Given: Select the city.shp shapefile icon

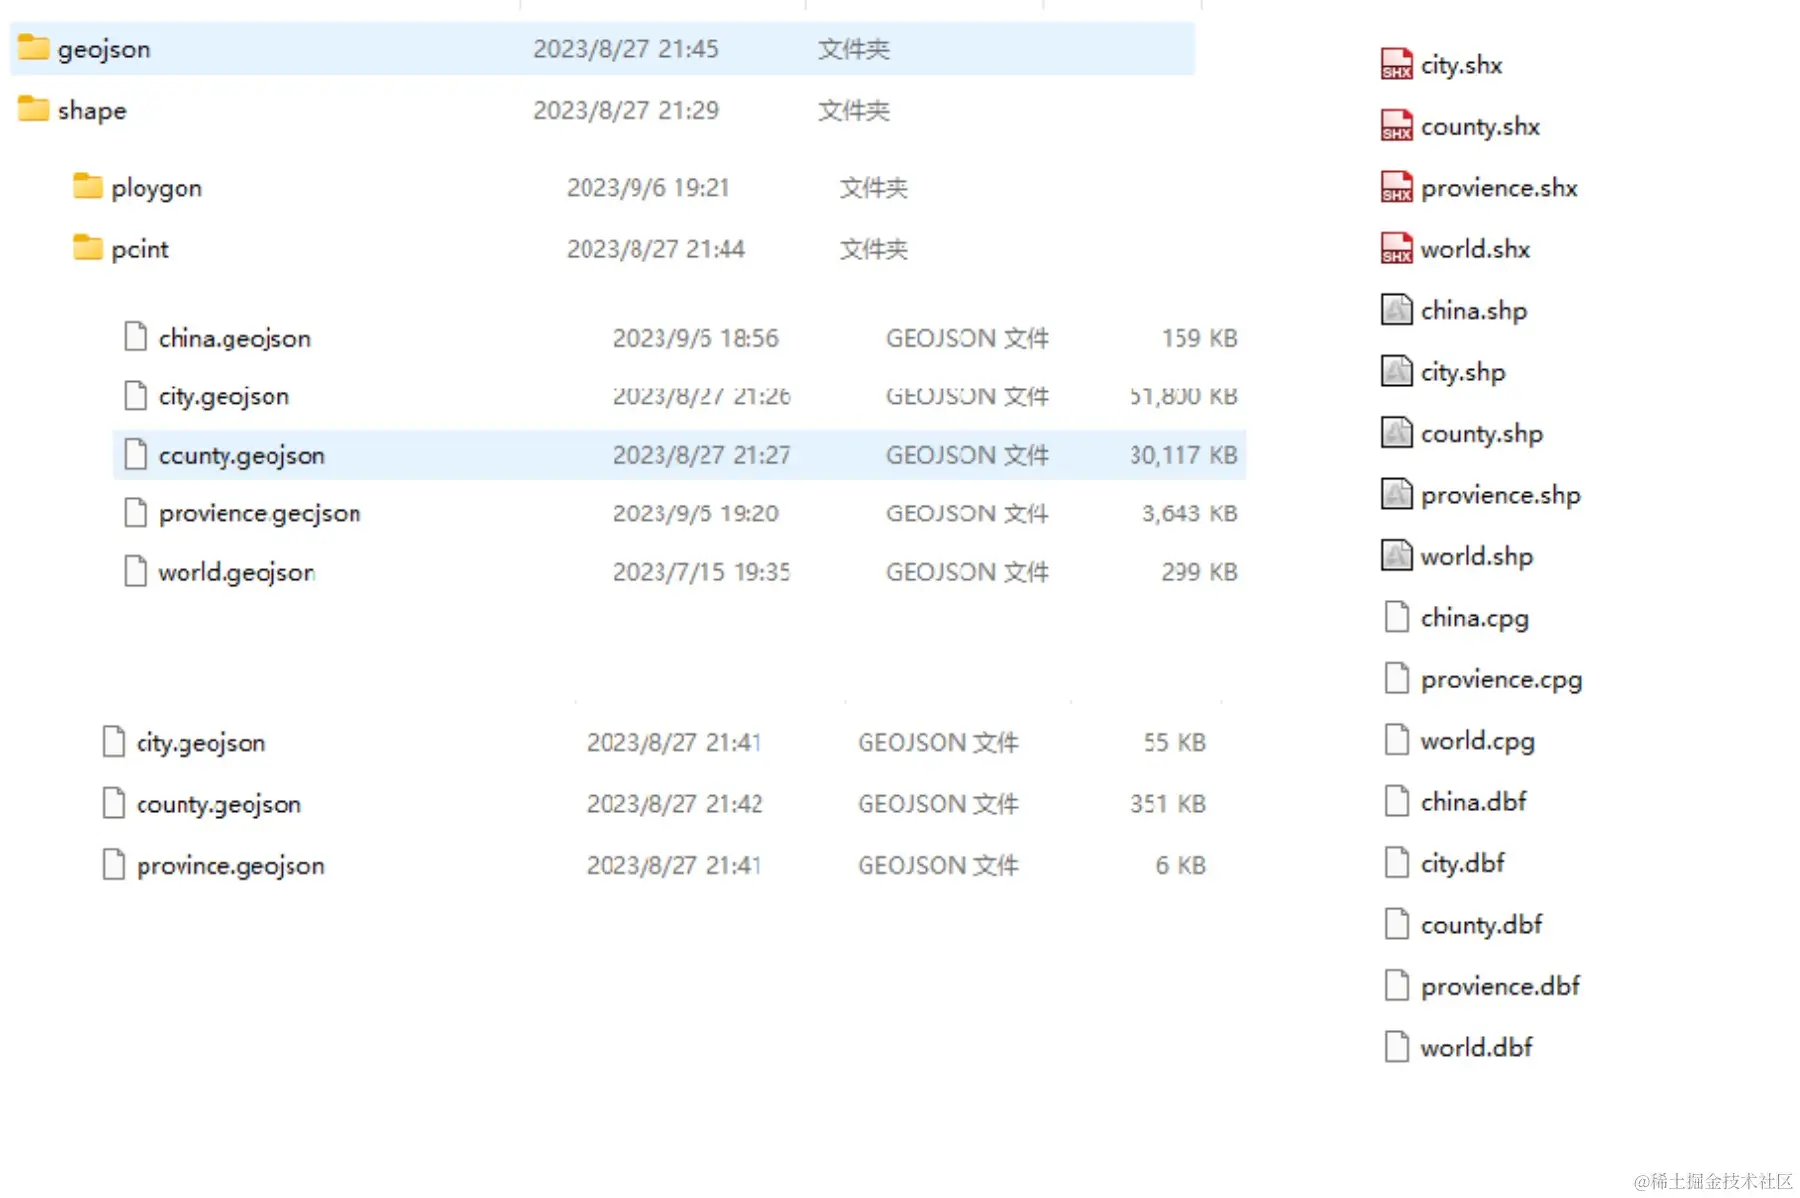Looking at the screenshot, I should point(1397,372).
